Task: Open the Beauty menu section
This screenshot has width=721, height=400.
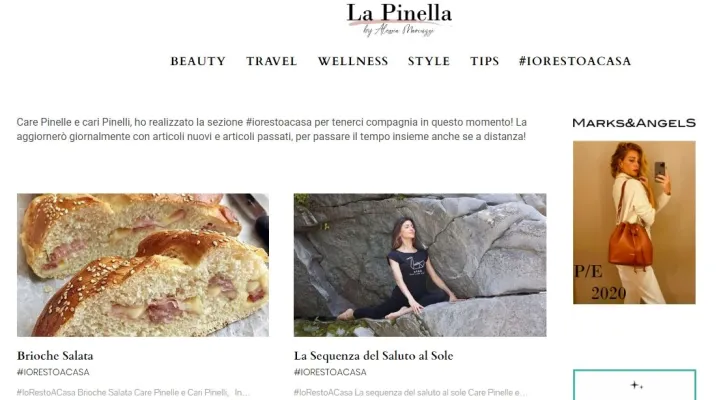Action: (198, 61)
